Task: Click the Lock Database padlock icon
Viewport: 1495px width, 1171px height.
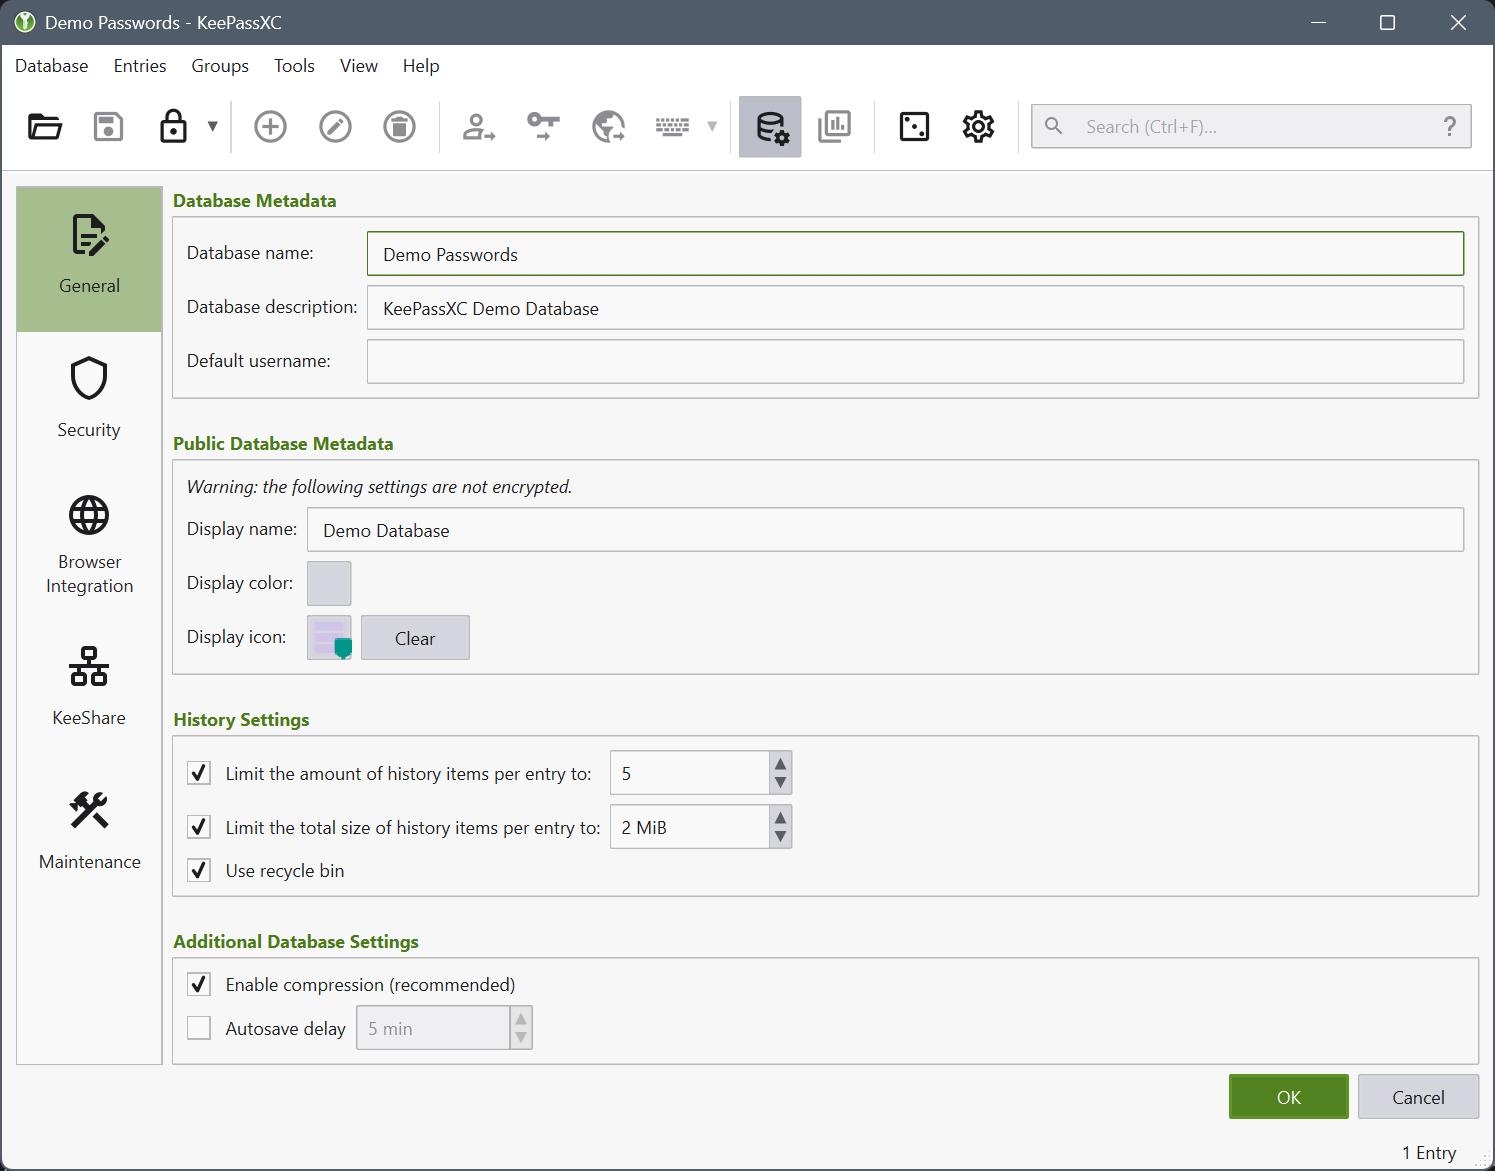Action: point(173,127)
